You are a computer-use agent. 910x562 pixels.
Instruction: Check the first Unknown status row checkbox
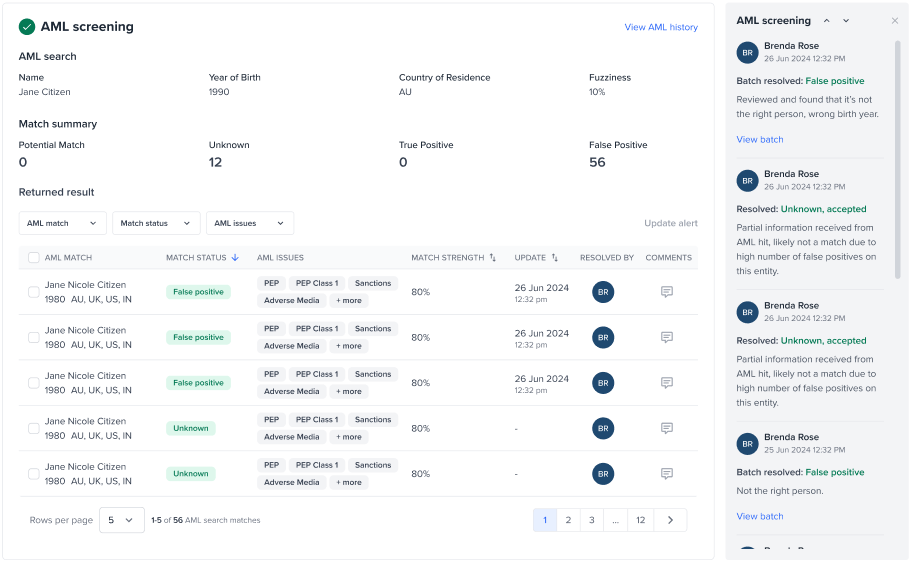[x=34, y=428]
